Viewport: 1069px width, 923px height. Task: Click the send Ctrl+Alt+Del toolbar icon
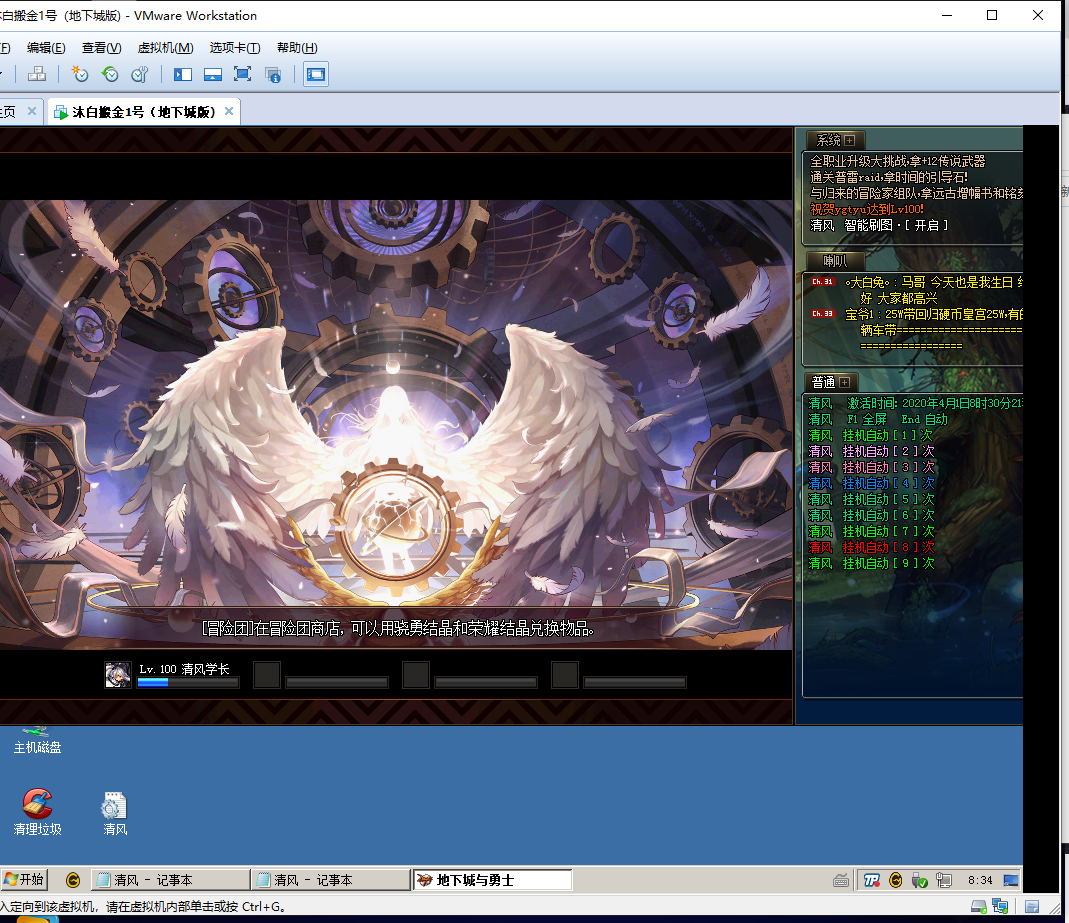point(37,74)
